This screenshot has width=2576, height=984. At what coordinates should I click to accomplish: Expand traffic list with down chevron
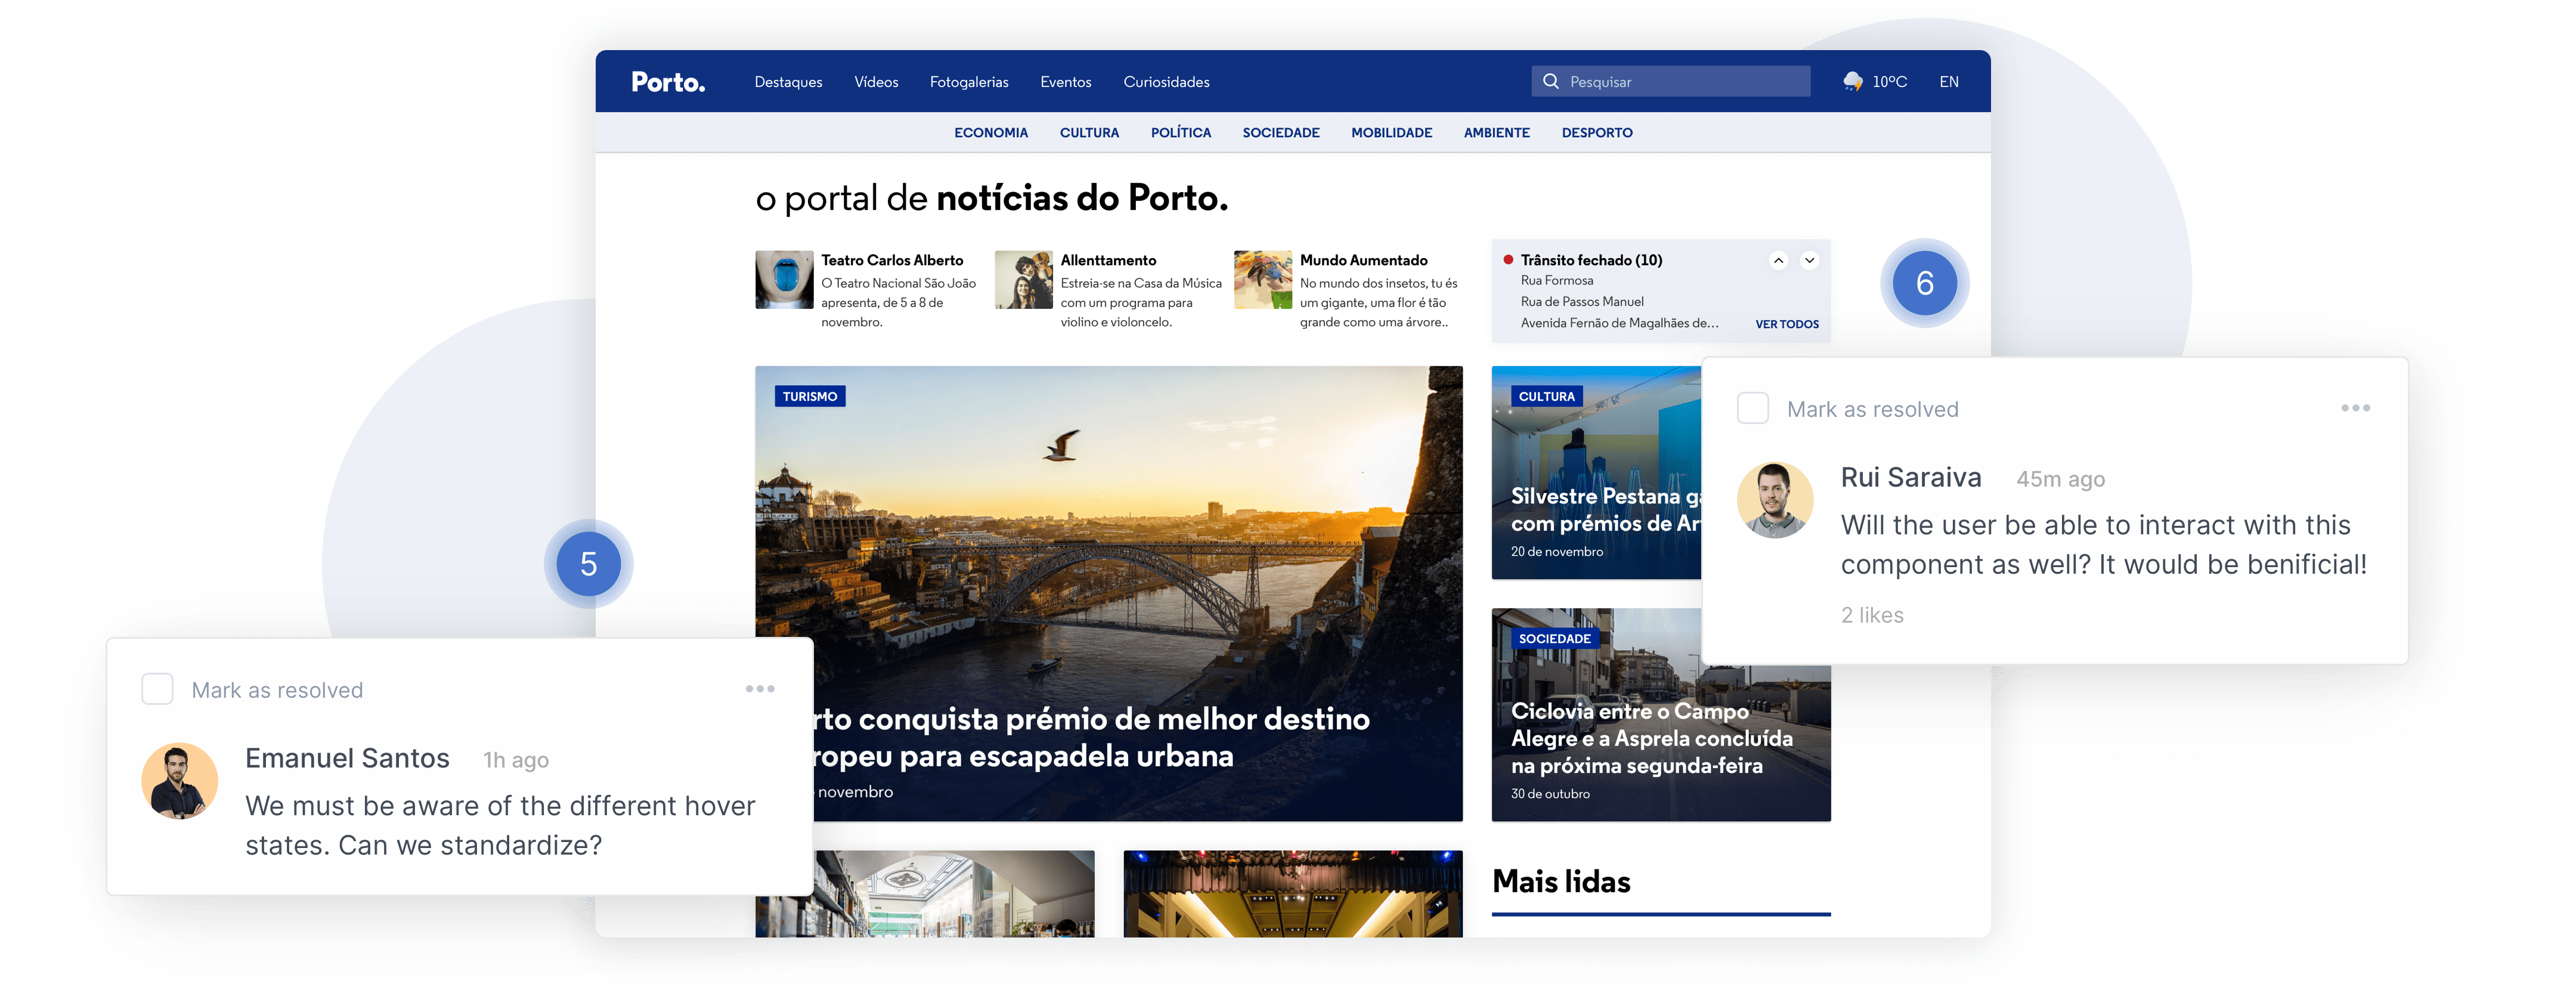click(1809, 261)
